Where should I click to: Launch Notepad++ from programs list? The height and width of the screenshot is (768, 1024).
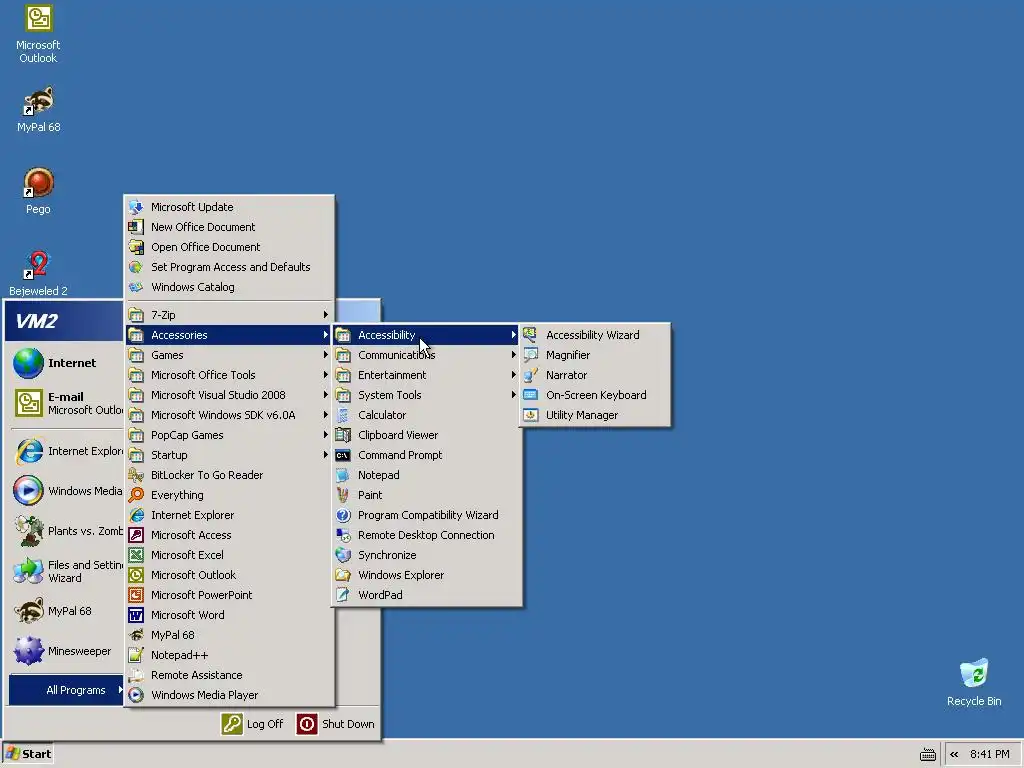click(229, 655)
